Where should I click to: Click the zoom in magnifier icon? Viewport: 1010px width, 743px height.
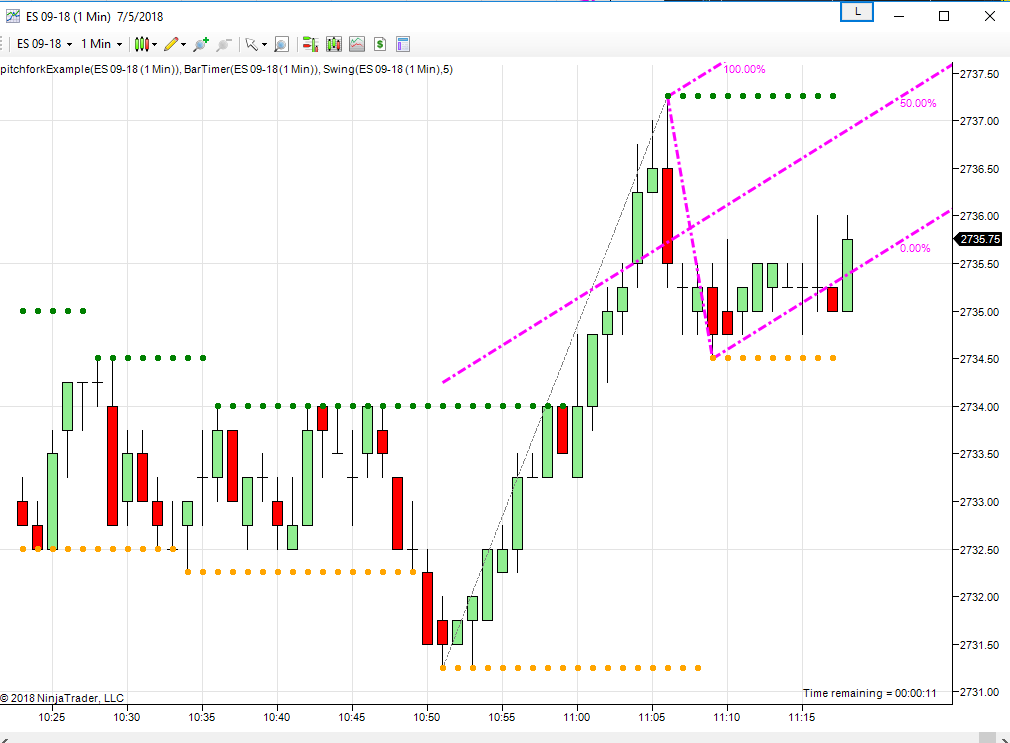click(x=201, y=44)
